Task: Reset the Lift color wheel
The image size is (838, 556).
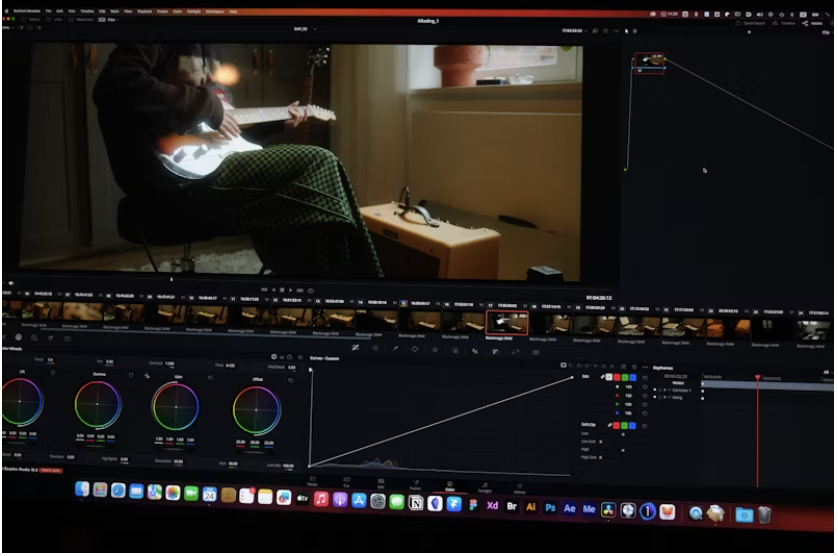Action: [x=52, y=373]
